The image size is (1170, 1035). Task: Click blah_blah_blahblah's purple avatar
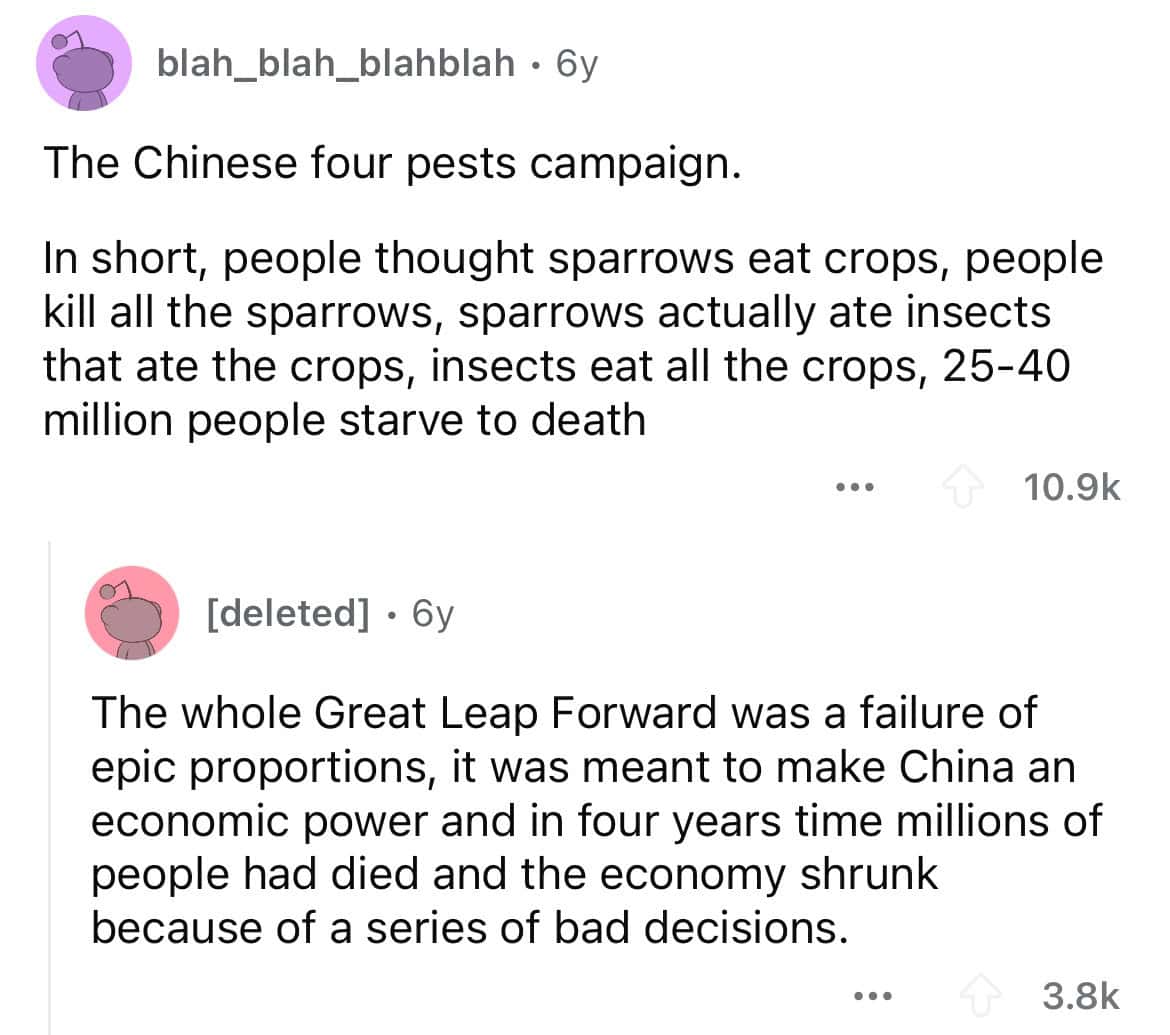[x=83, y=64]
